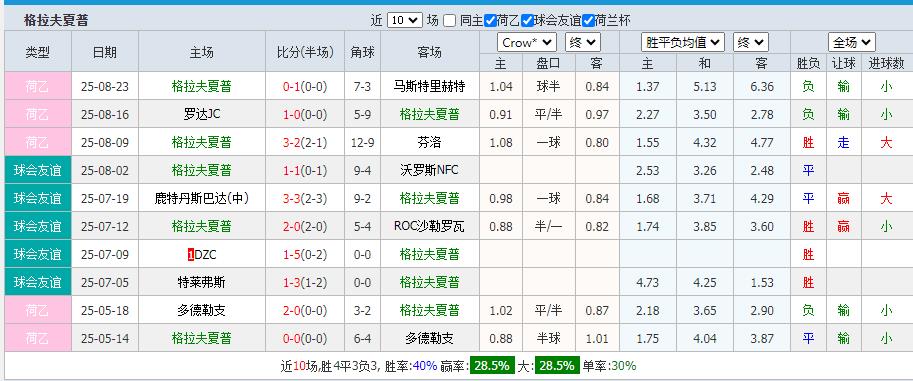
Task: Click the 走 handicap result on 25-08-09
Action: coord(843,143)
